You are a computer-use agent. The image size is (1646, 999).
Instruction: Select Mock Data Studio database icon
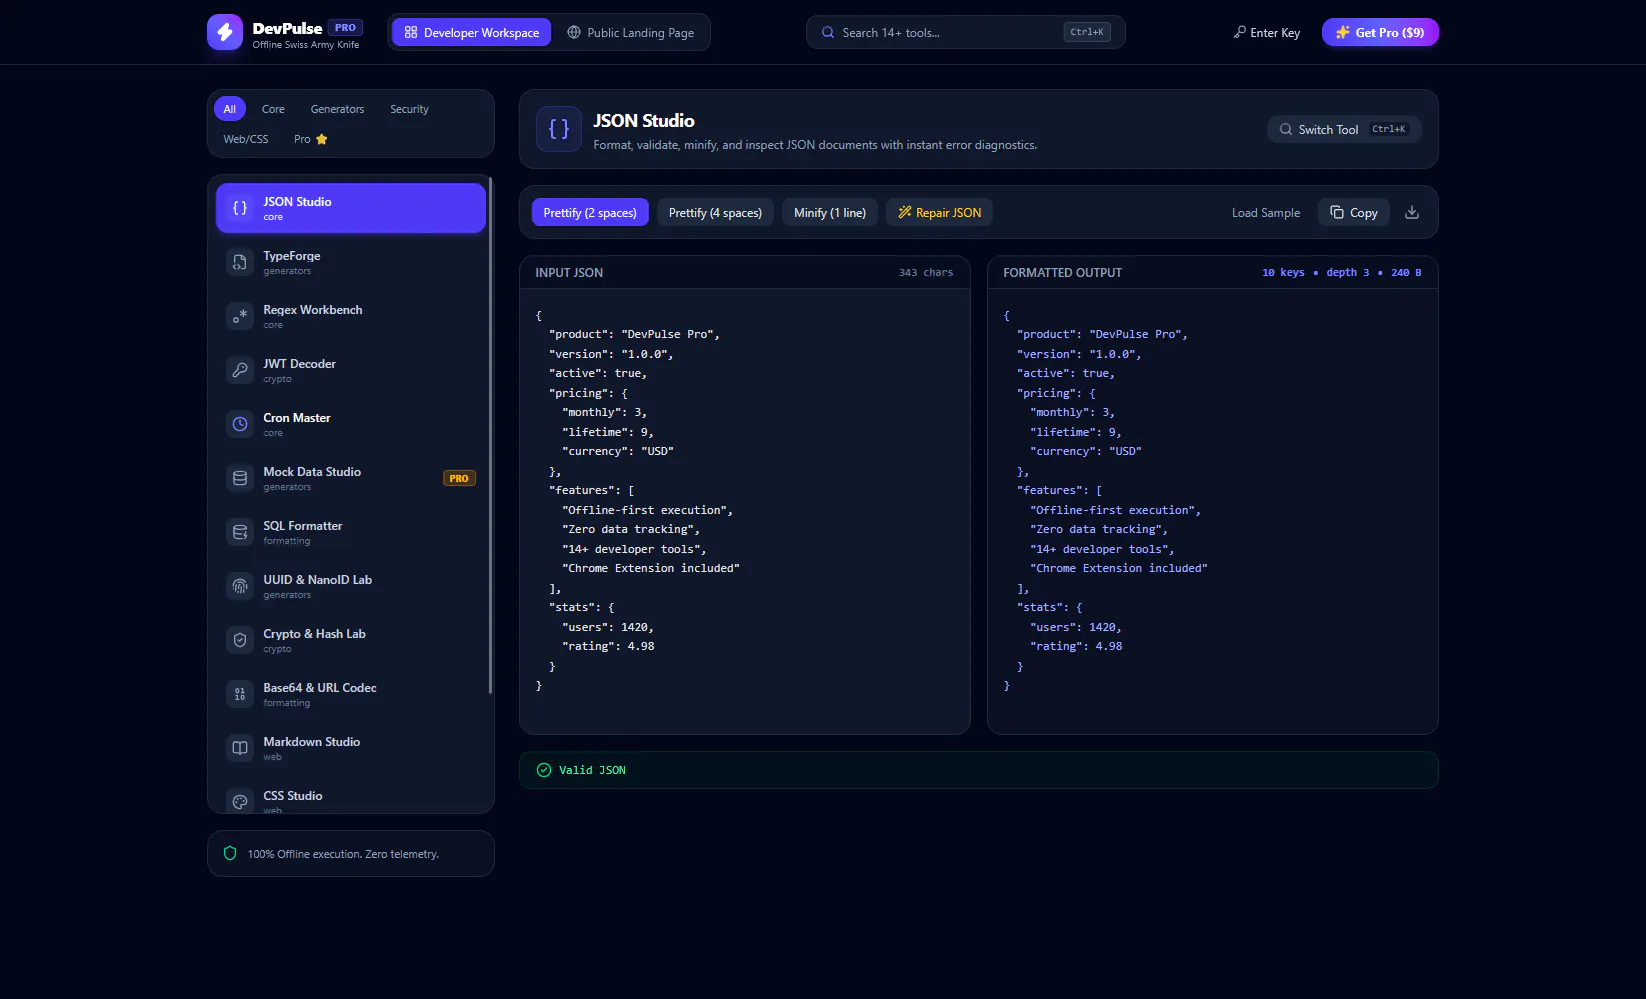coord(240,478)
